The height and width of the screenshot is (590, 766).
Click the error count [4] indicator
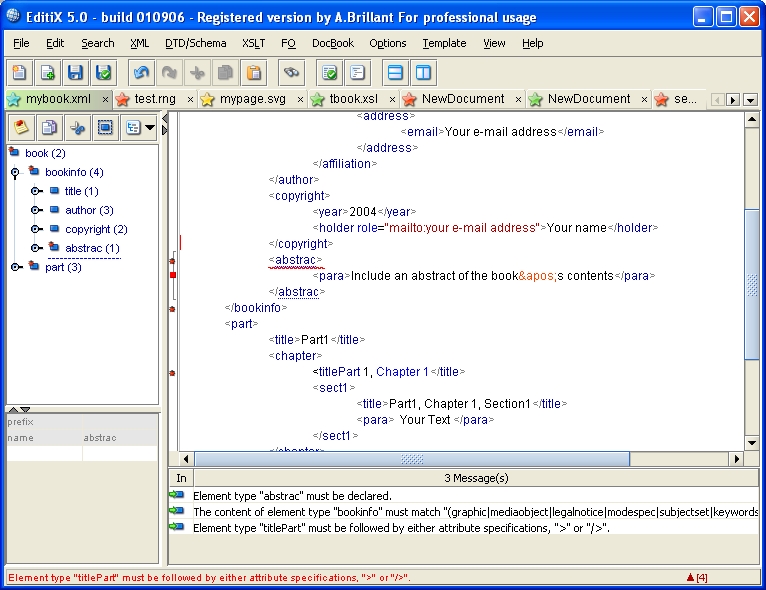pyautogui.click(x=697, y=578)
